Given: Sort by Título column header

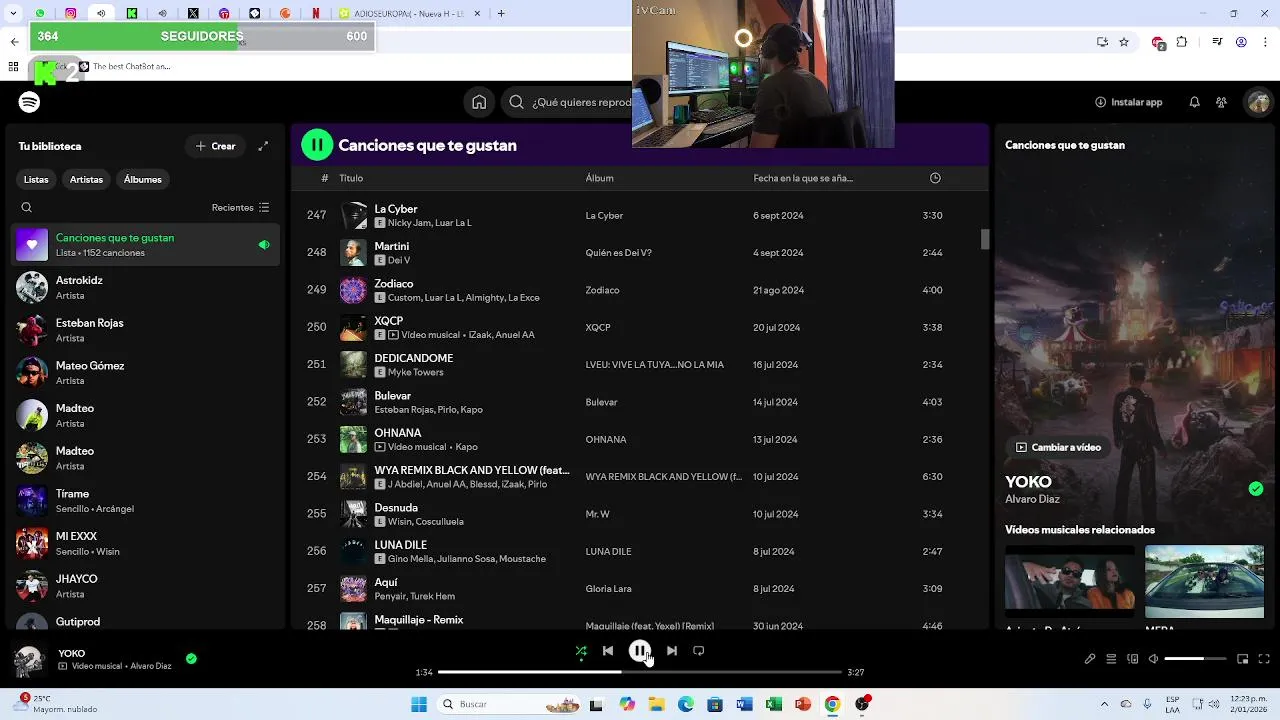Looking at the screenshot, I should coord(351,178).
